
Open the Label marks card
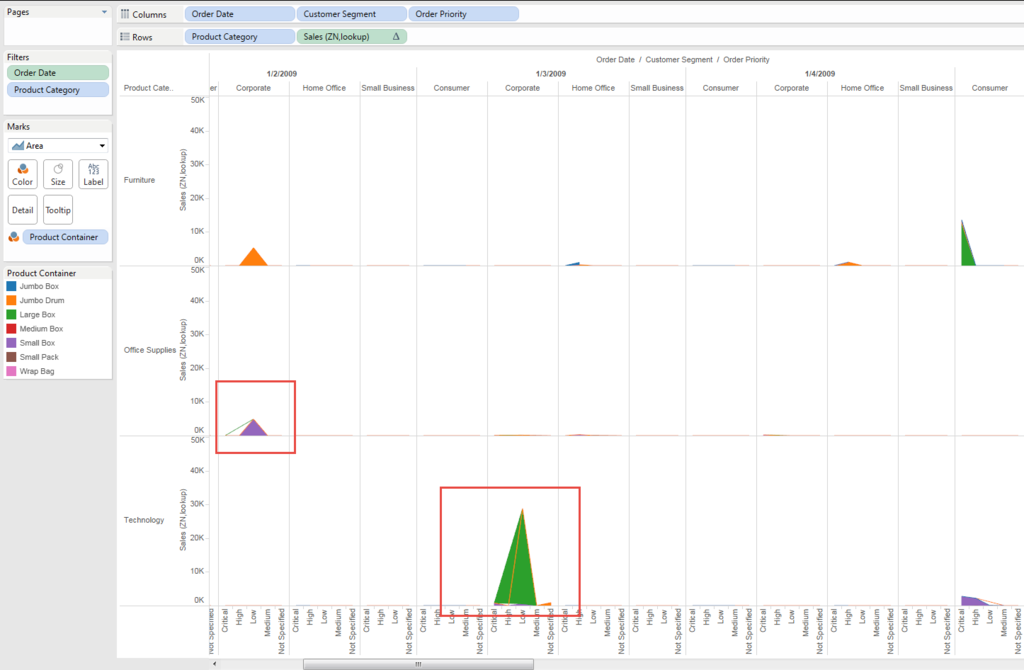(93, 174)
